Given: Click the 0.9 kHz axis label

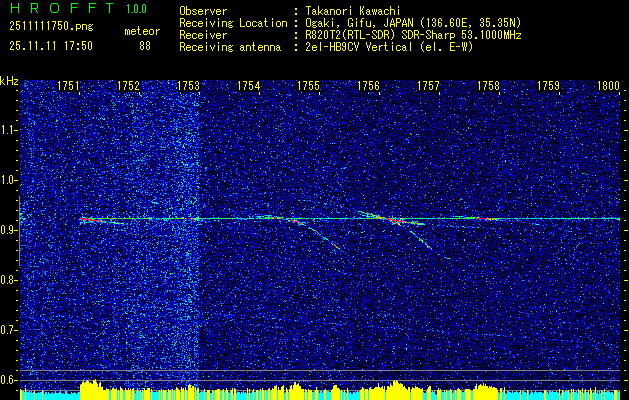Looking at the screenshot, I should (x=8, y=230).
